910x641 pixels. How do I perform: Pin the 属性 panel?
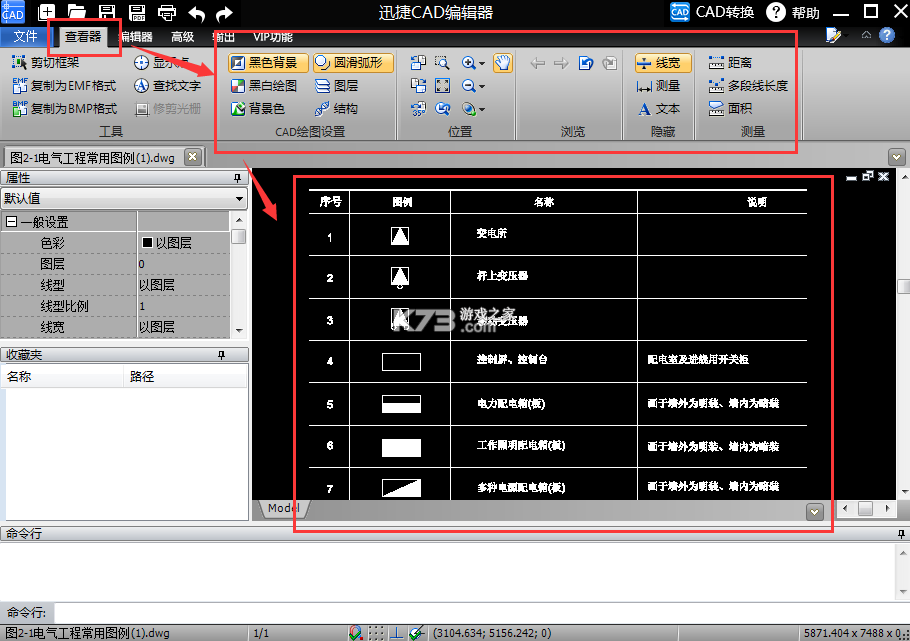point(237,178)
